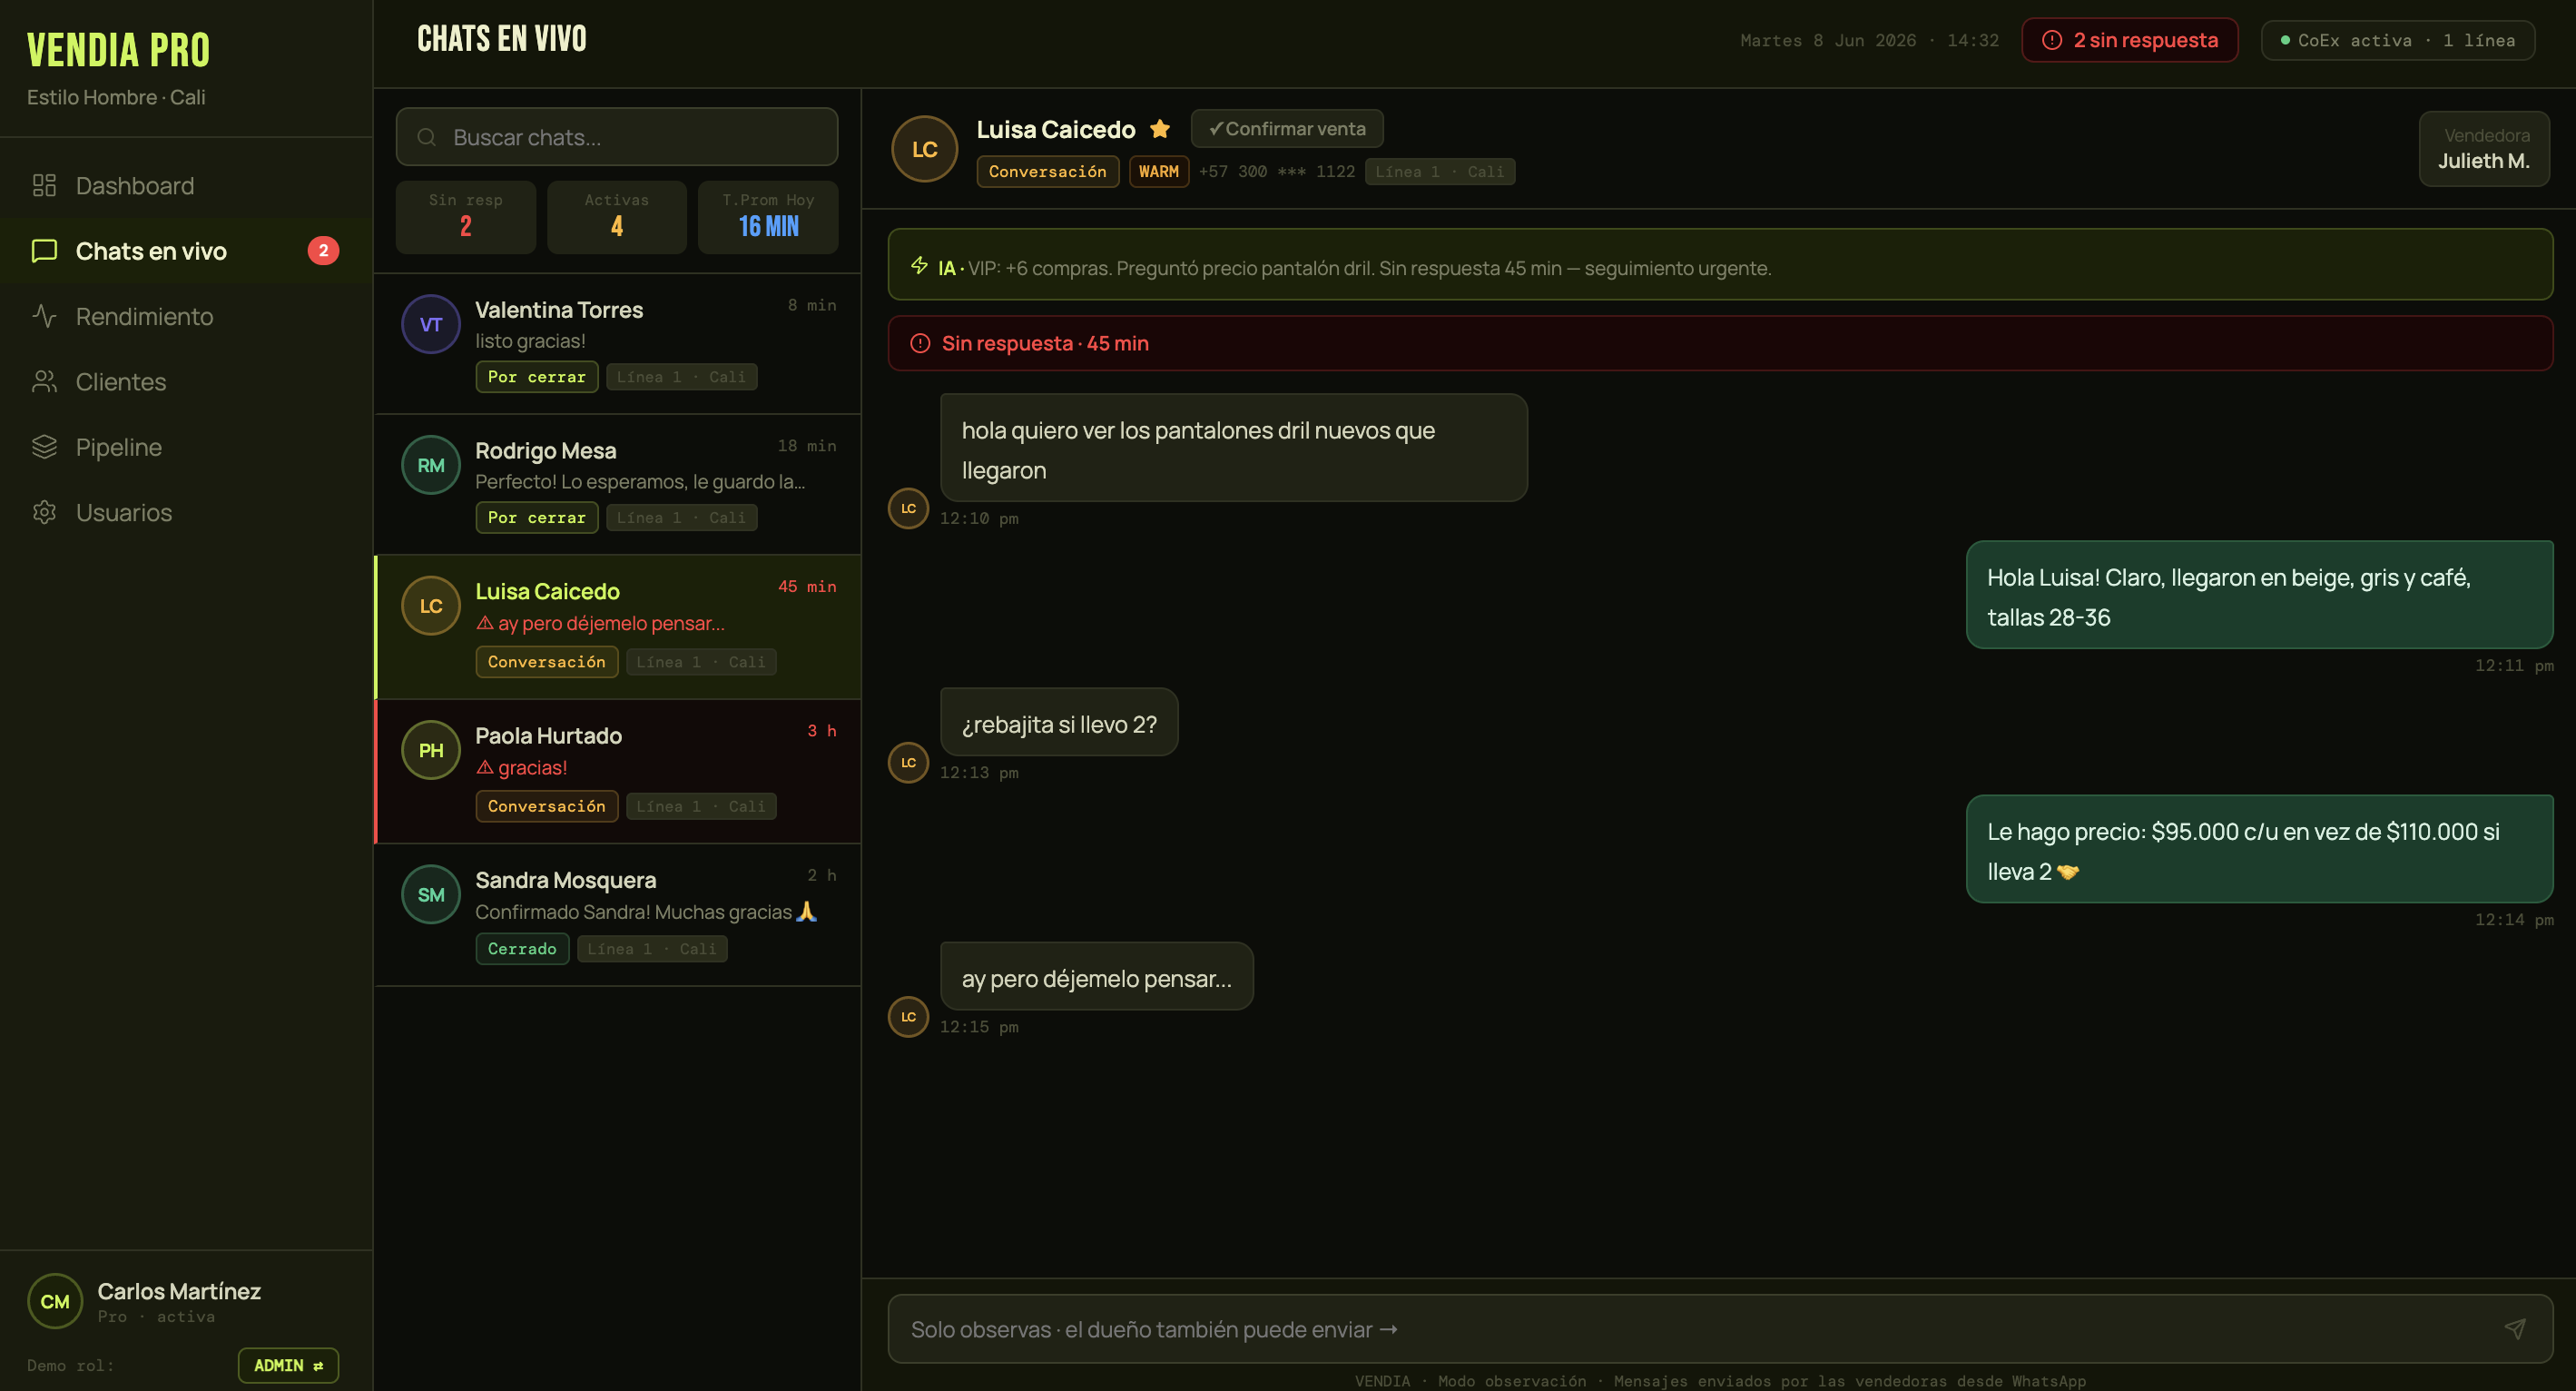The height and width of the screenshot is (1391, 2576).
Task: Filter by Sin resp 2 counter
Action: 466,217
